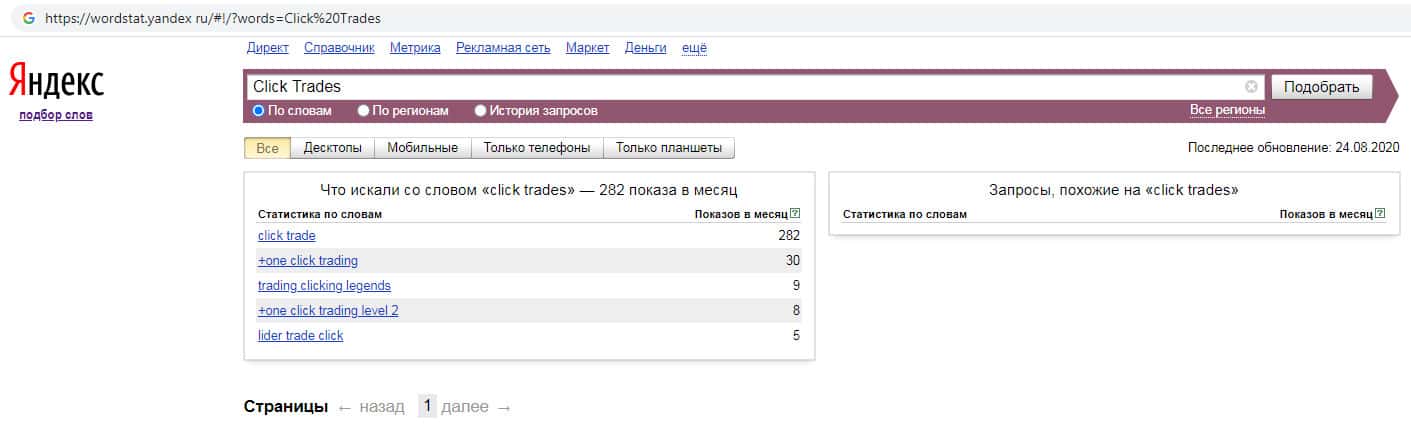1411x443 pixels.
Task: Click the help icon in left results header
Action: click(x=795, y=214)
